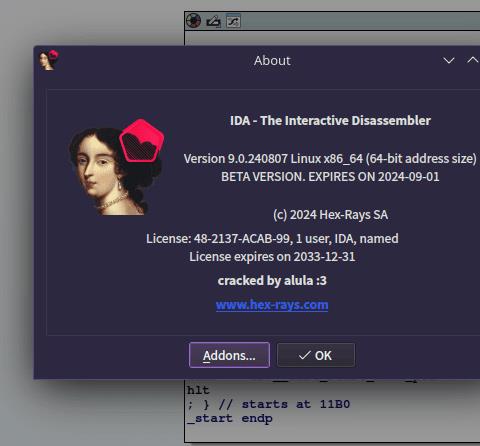
Task: Click the "Version 9.0.240807 Linux x86_64" line
Action: pyautogui.click(x=330, y=159)
